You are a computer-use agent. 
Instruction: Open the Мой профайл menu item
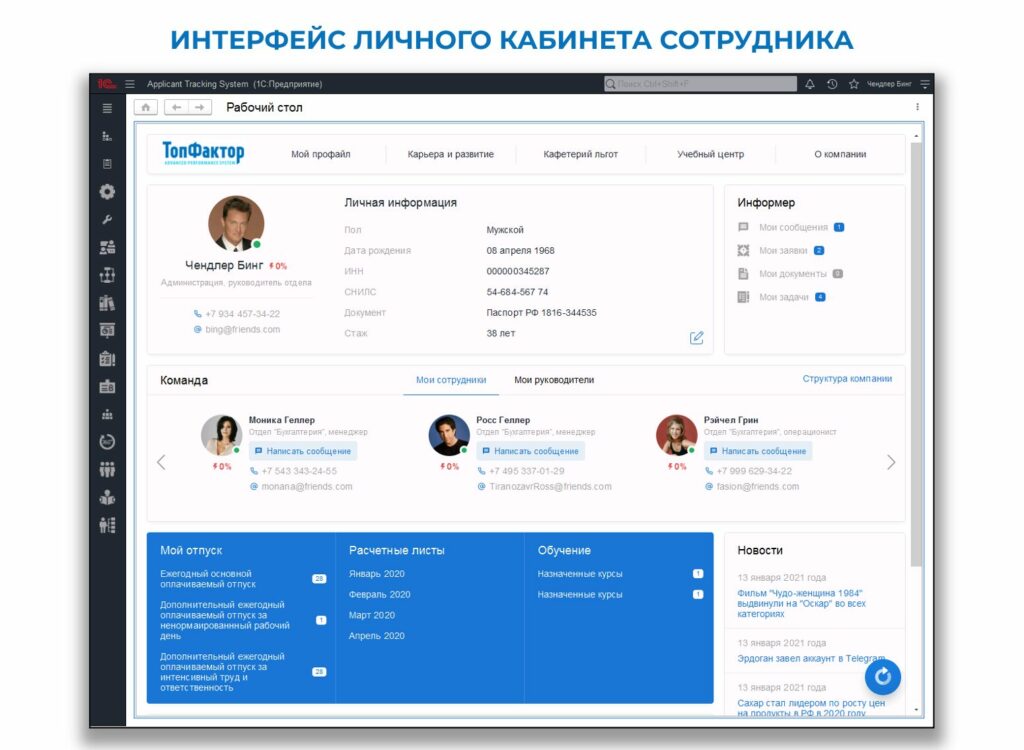click(321, 154)
